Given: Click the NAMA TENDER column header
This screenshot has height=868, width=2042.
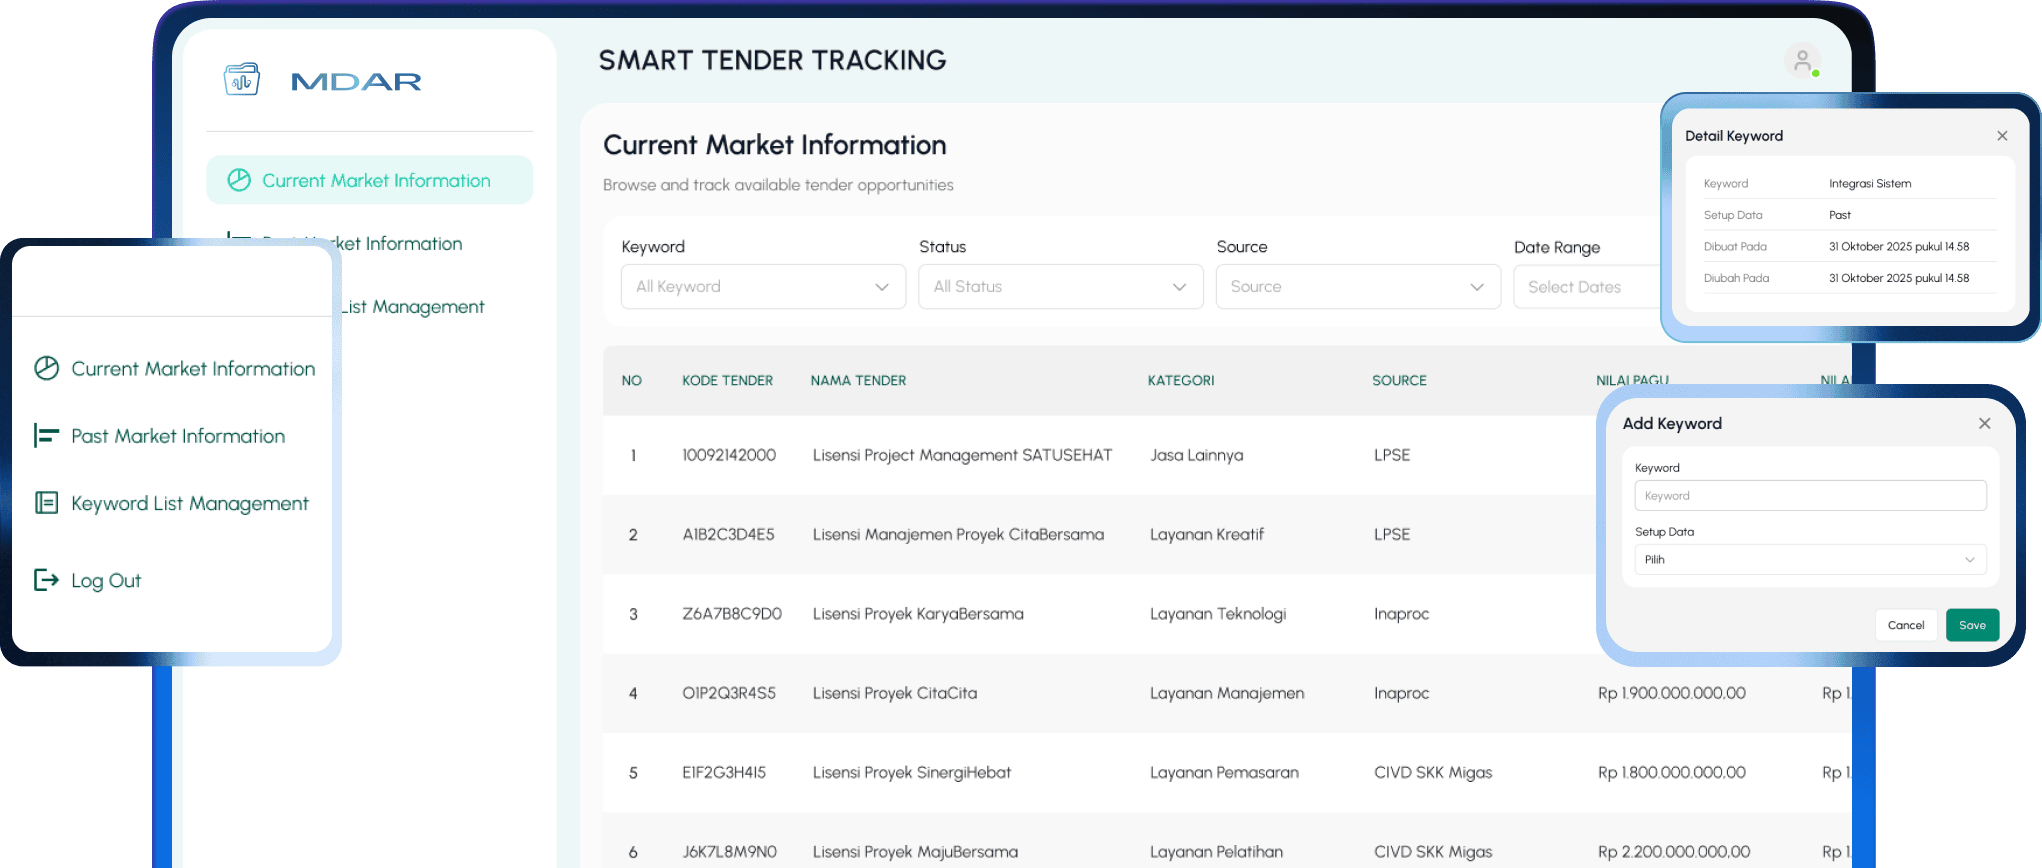Looking at the screenshot, I should pos(858,381).
